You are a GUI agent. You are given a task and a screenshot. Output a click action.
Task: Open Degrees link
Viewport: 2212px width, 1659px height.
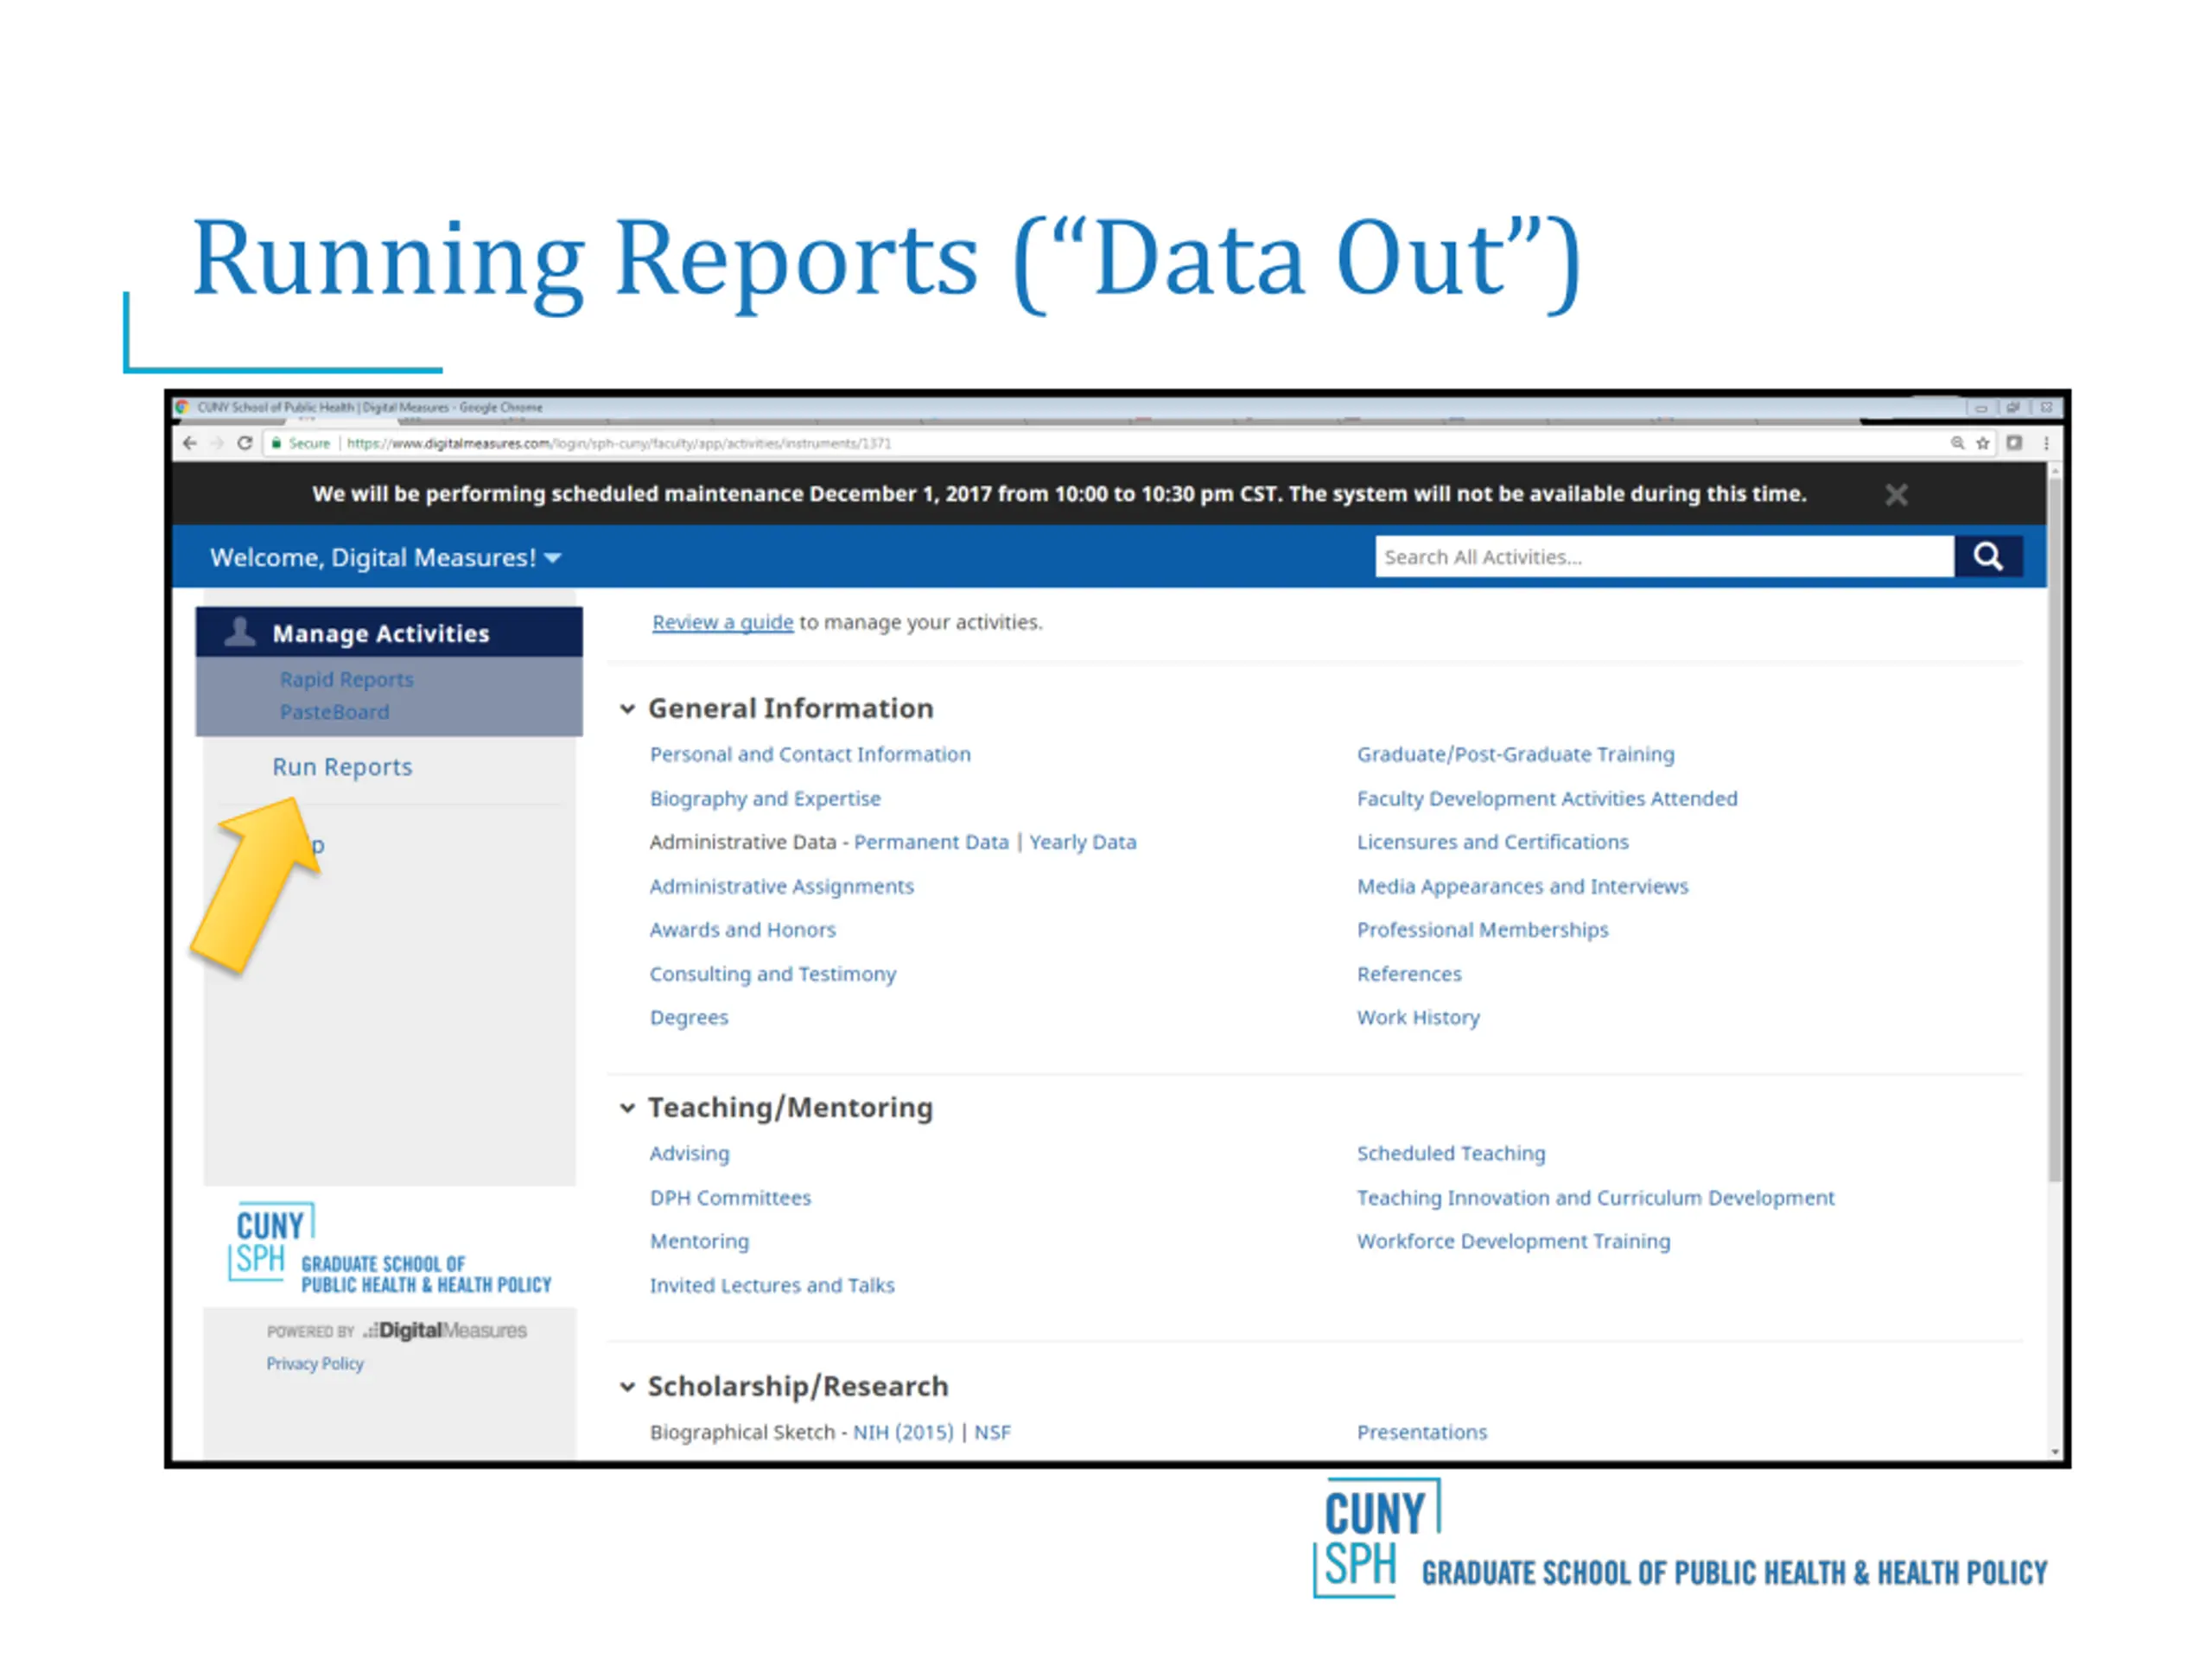689,1018
